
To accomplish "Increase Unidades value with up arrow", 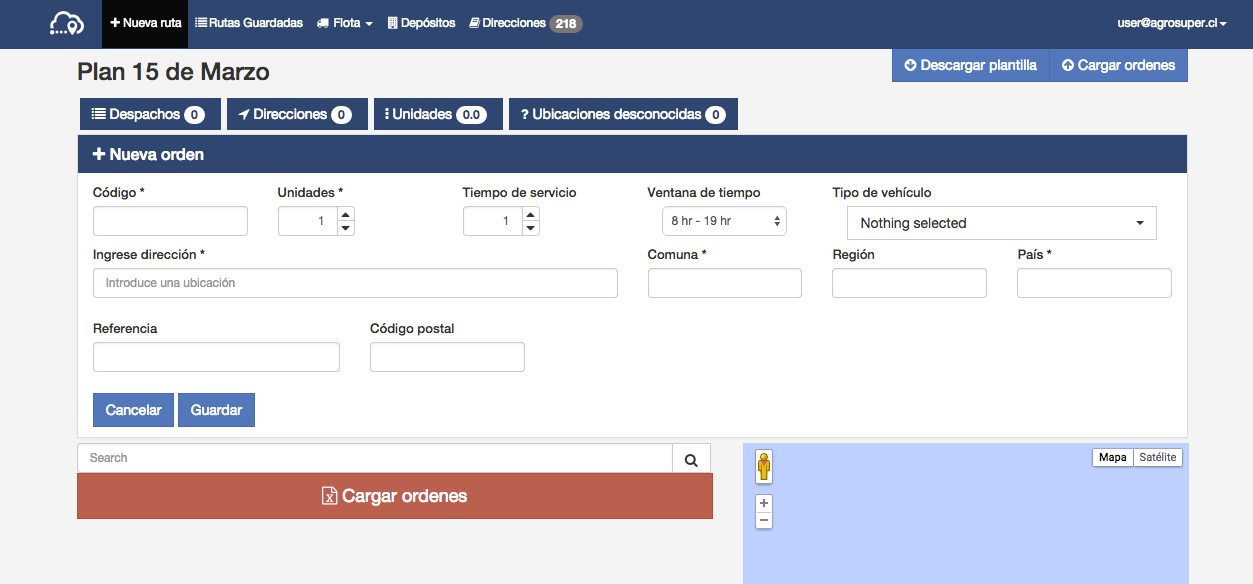I will tap(345, 214).
